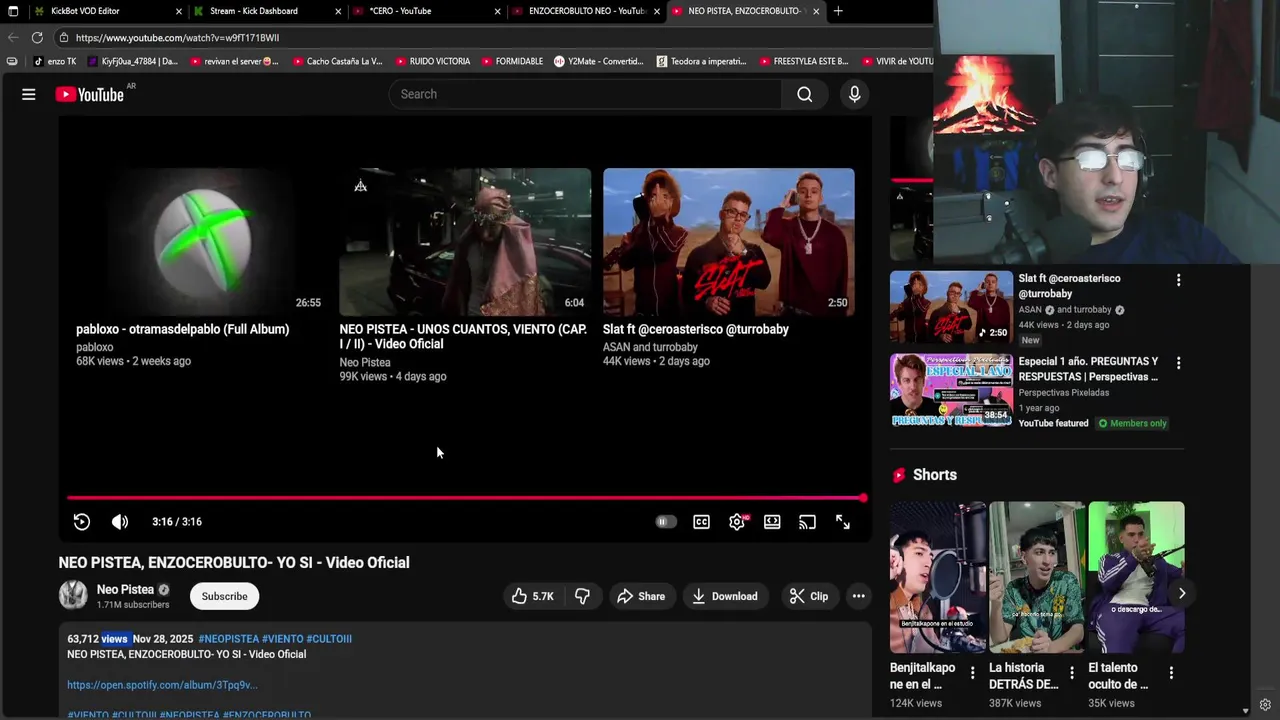Open Neo Pistea channel avatar
This screenshot has width=1280, height=720.
click(73, 595)
